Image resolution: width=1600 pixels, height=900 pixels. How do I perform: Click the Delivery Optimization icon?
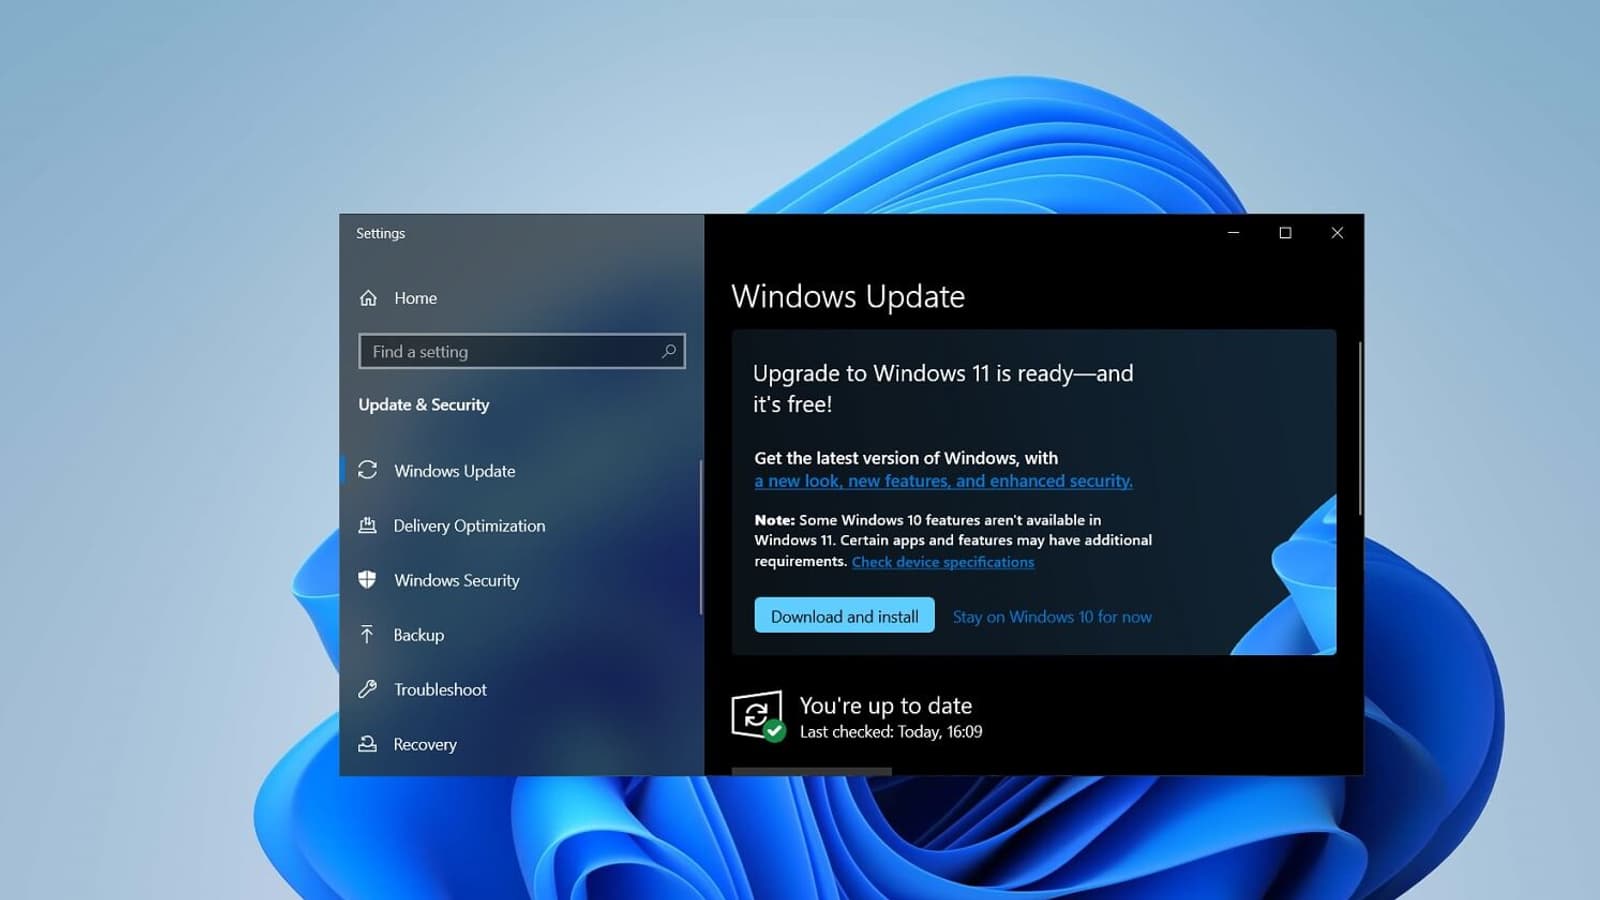tap(368, 525)
